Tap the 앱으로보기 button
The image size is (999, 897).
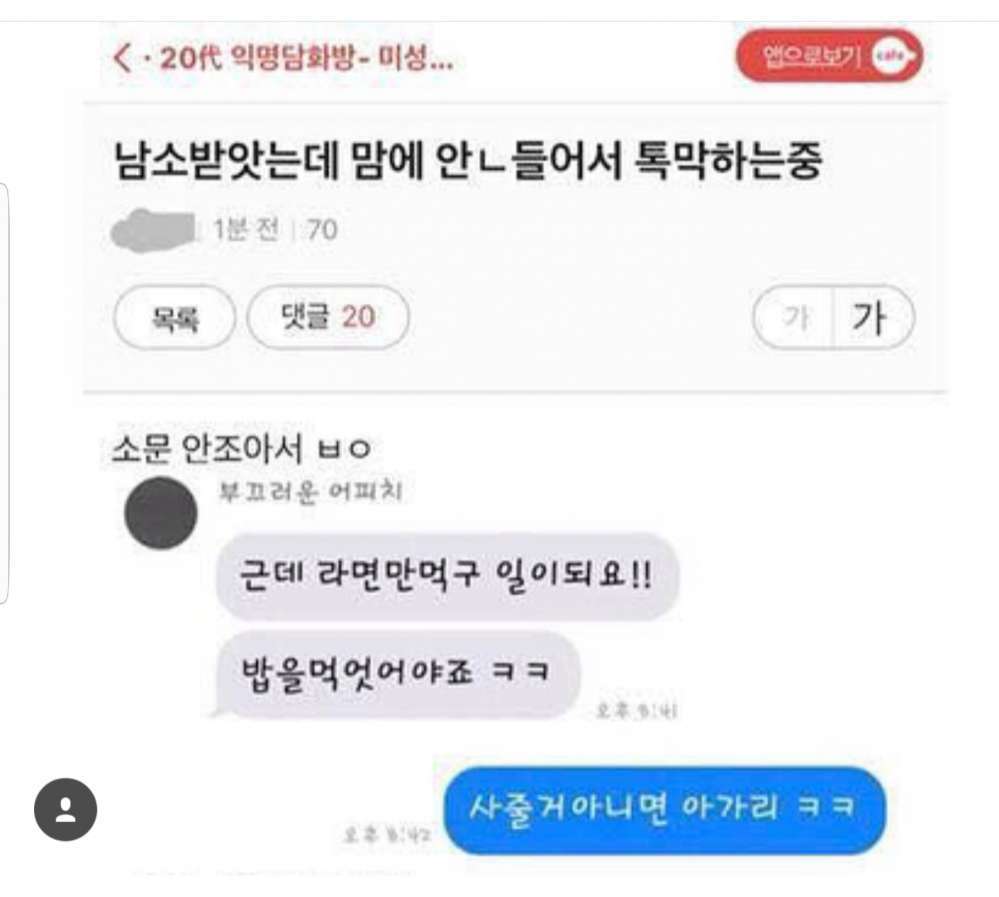(x=829, y=56)
